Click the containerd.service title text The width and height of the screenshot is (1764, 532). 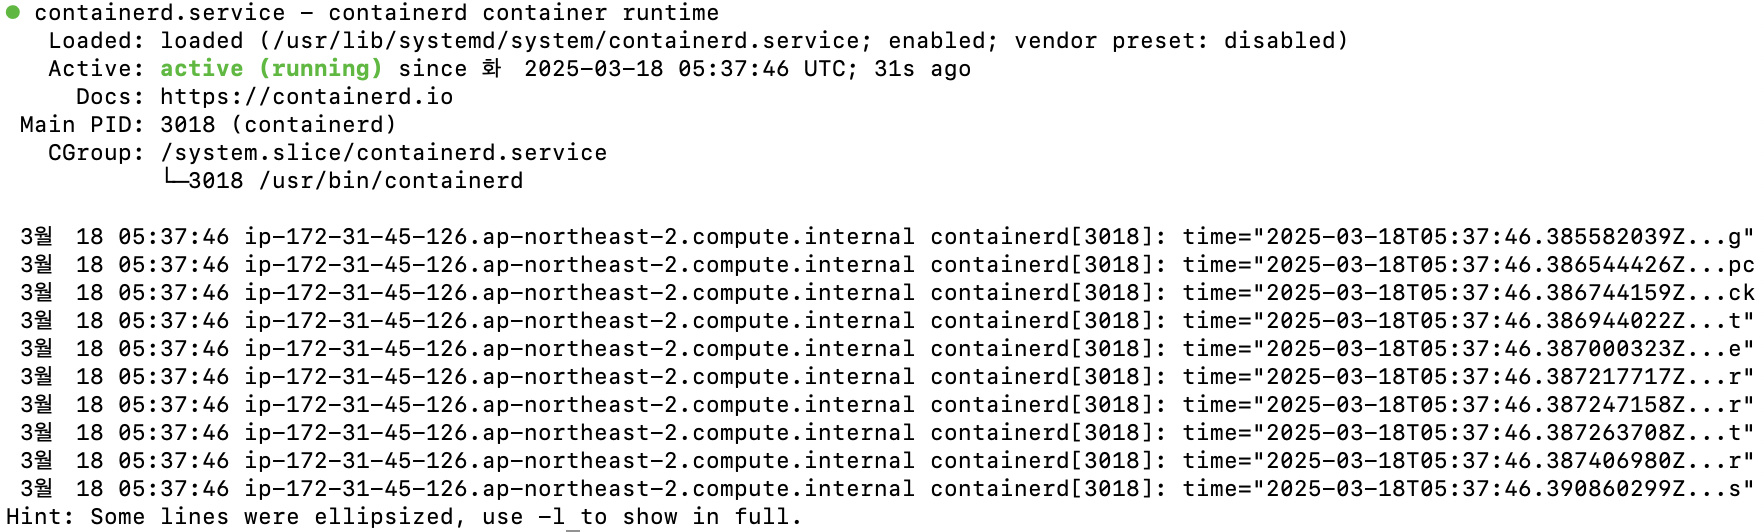point(160,13)
